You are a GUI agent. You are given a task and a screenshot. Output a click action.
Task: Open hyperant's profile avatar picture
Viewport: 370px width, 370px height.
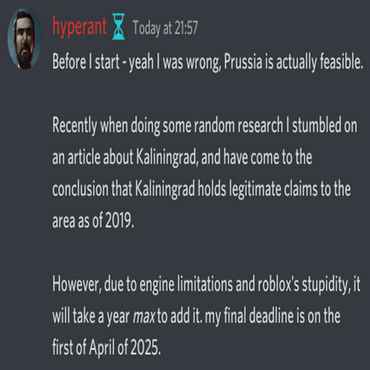point(25,37)
